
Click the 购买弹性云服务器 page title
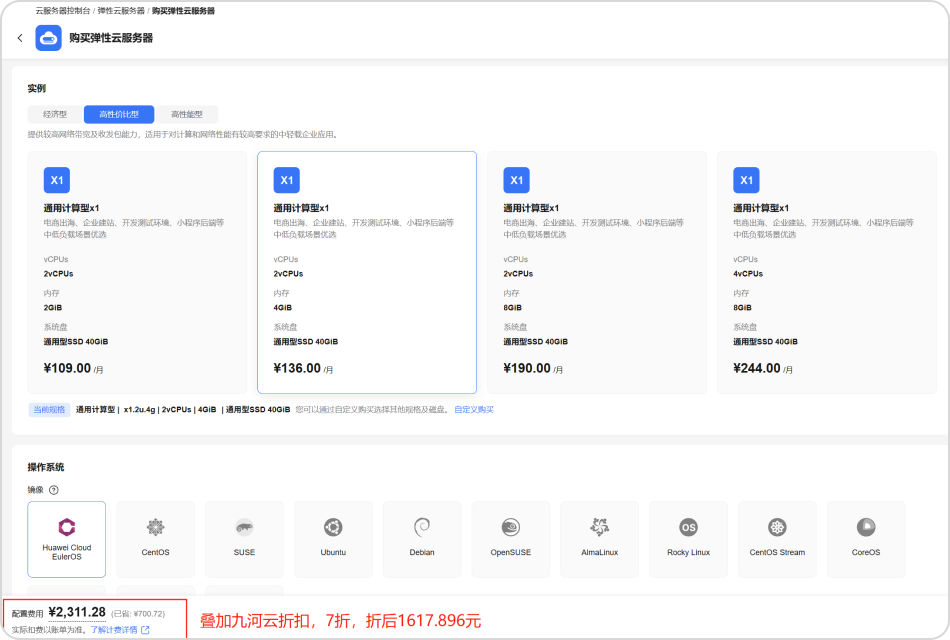coord(111,38)
